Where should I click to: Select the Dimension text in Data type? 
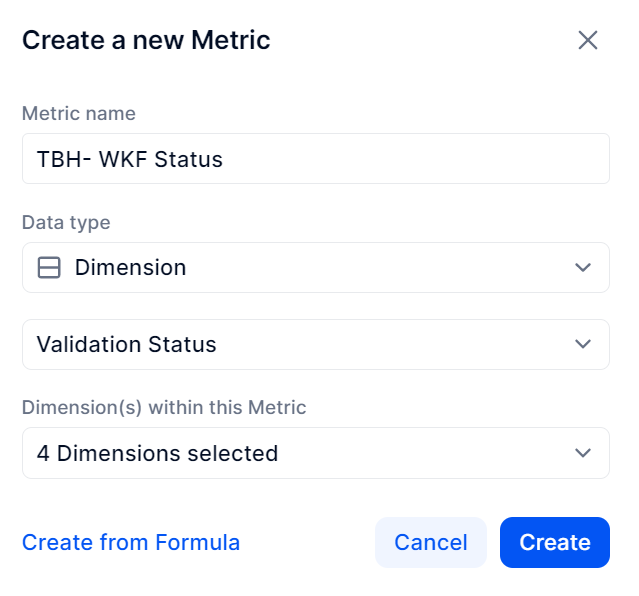pos(130,267)
